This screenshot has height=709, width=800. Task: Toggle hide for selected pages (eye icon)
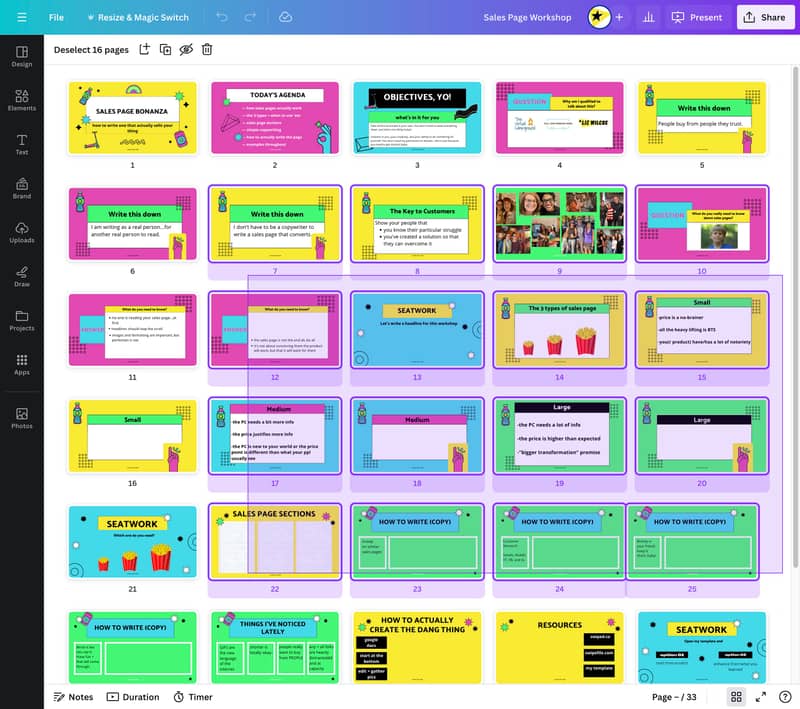pos(186,49)
